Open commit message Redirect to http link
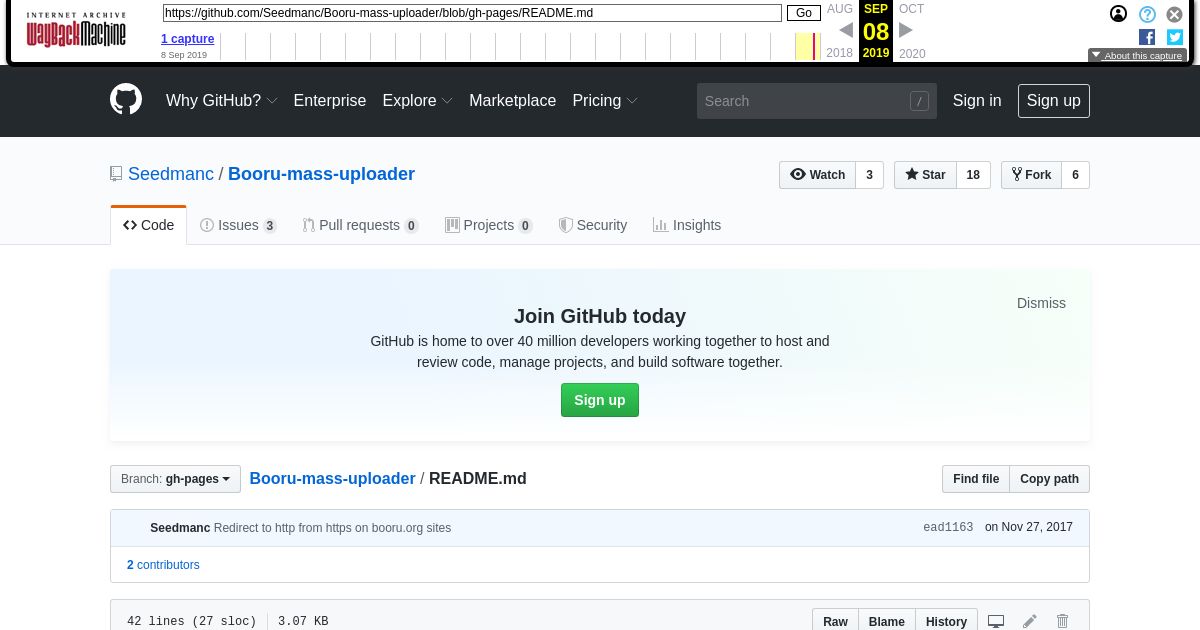 [x=332, y=528]
